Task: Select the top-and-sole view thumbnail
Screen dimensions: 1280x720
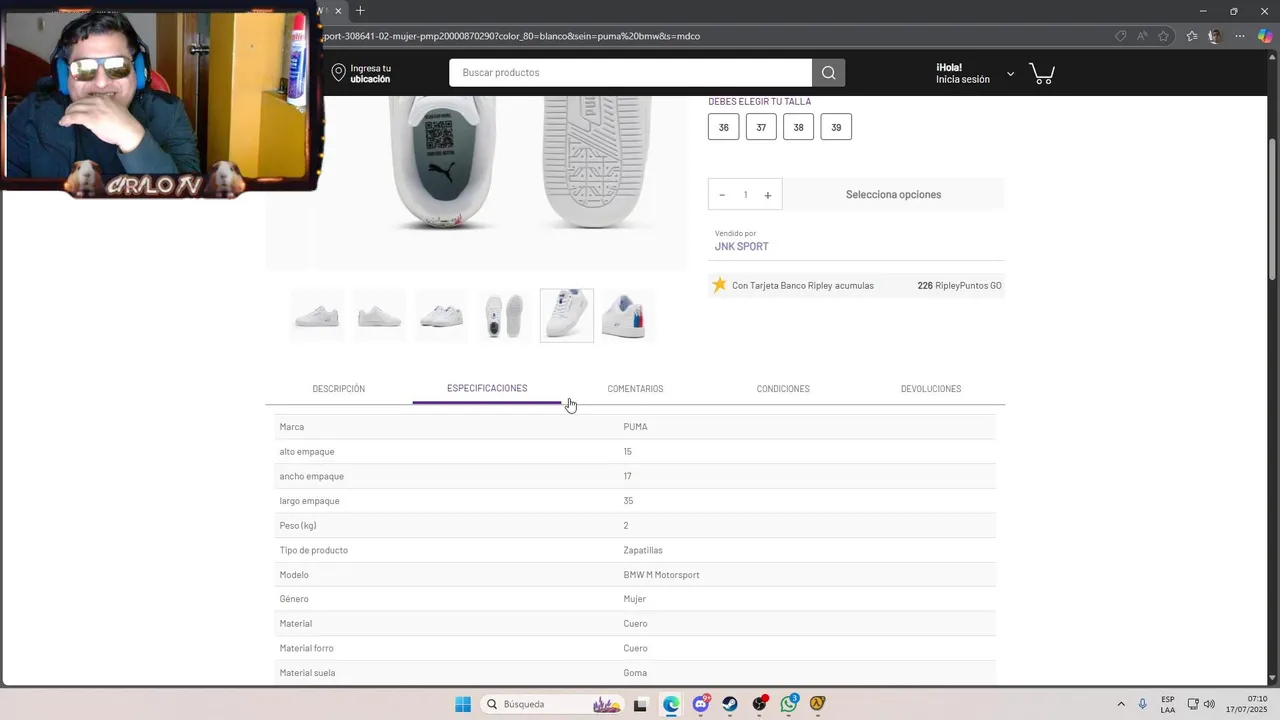Action: pyautogui.click(x=503, y=315)
